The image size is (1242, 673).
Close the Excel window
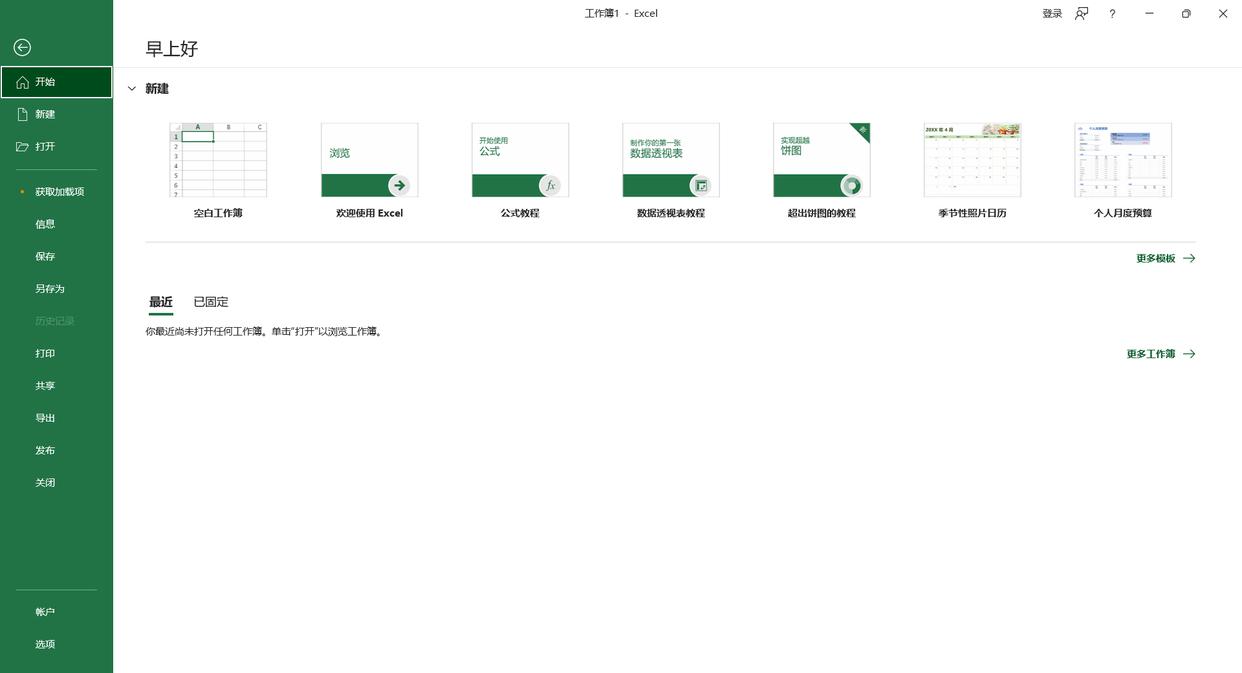[x=1223, y=14]
